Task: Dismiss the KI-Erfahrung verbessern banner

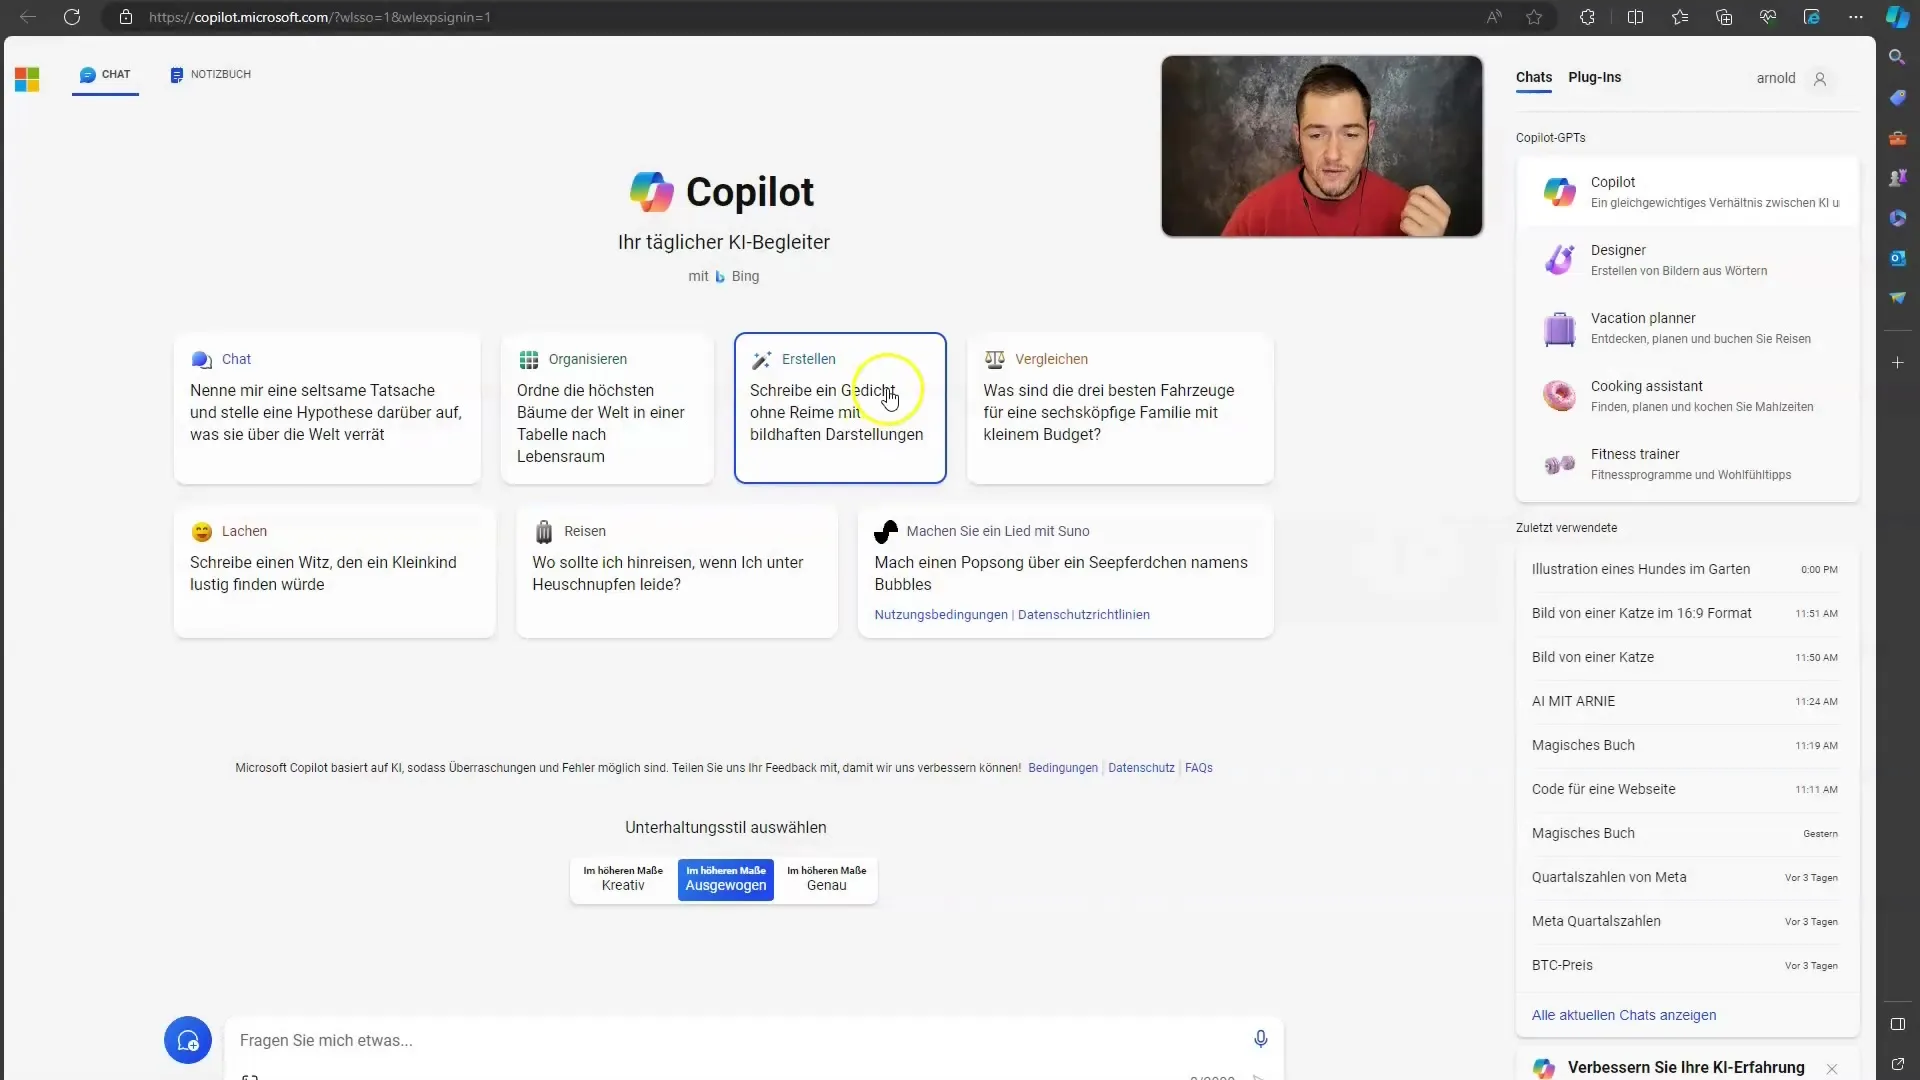Action: pos(1832,1068)
